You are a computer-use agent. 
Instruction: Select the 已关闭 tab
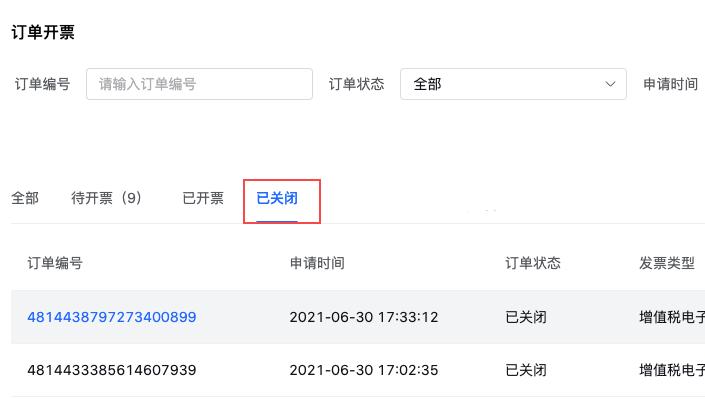point(277,198)
